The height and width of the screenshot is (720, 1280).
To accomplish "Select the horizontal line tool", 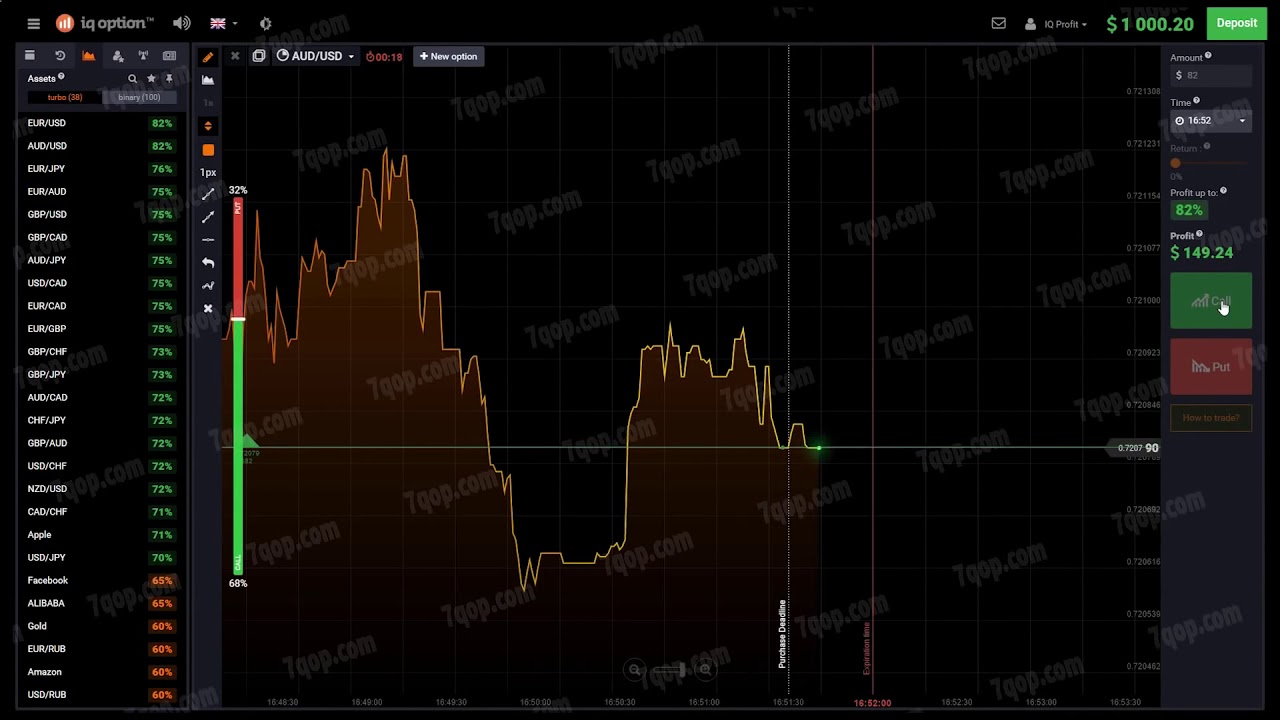I will pos(208,240).
